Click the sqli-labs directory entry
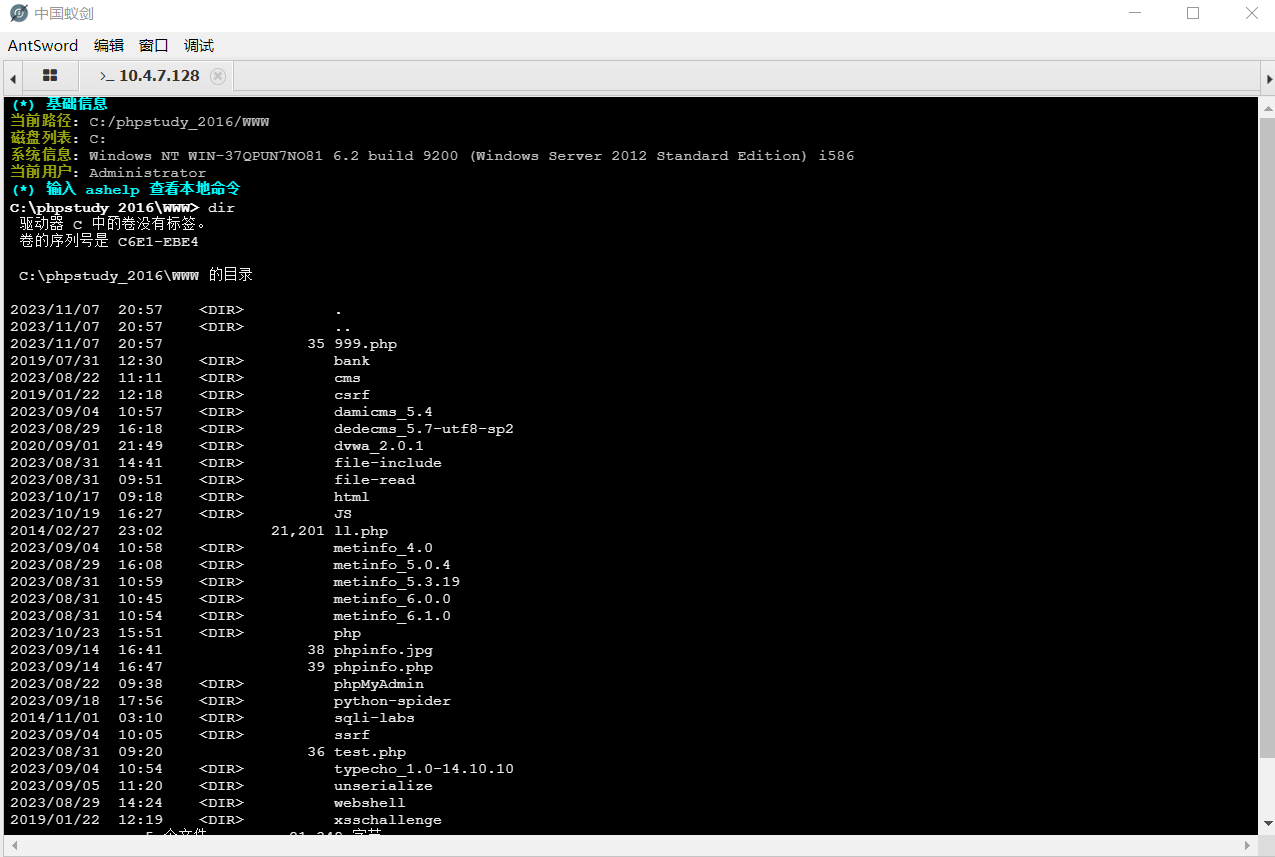This screenshot has width=1275, height=857. [375, 718]
